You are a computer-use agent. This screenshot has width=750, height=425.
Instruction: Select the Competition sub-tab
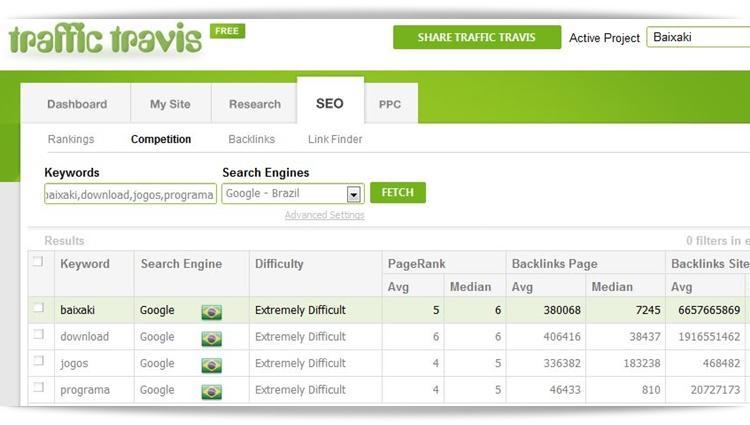pyautogui.click(x=161, y=139)
